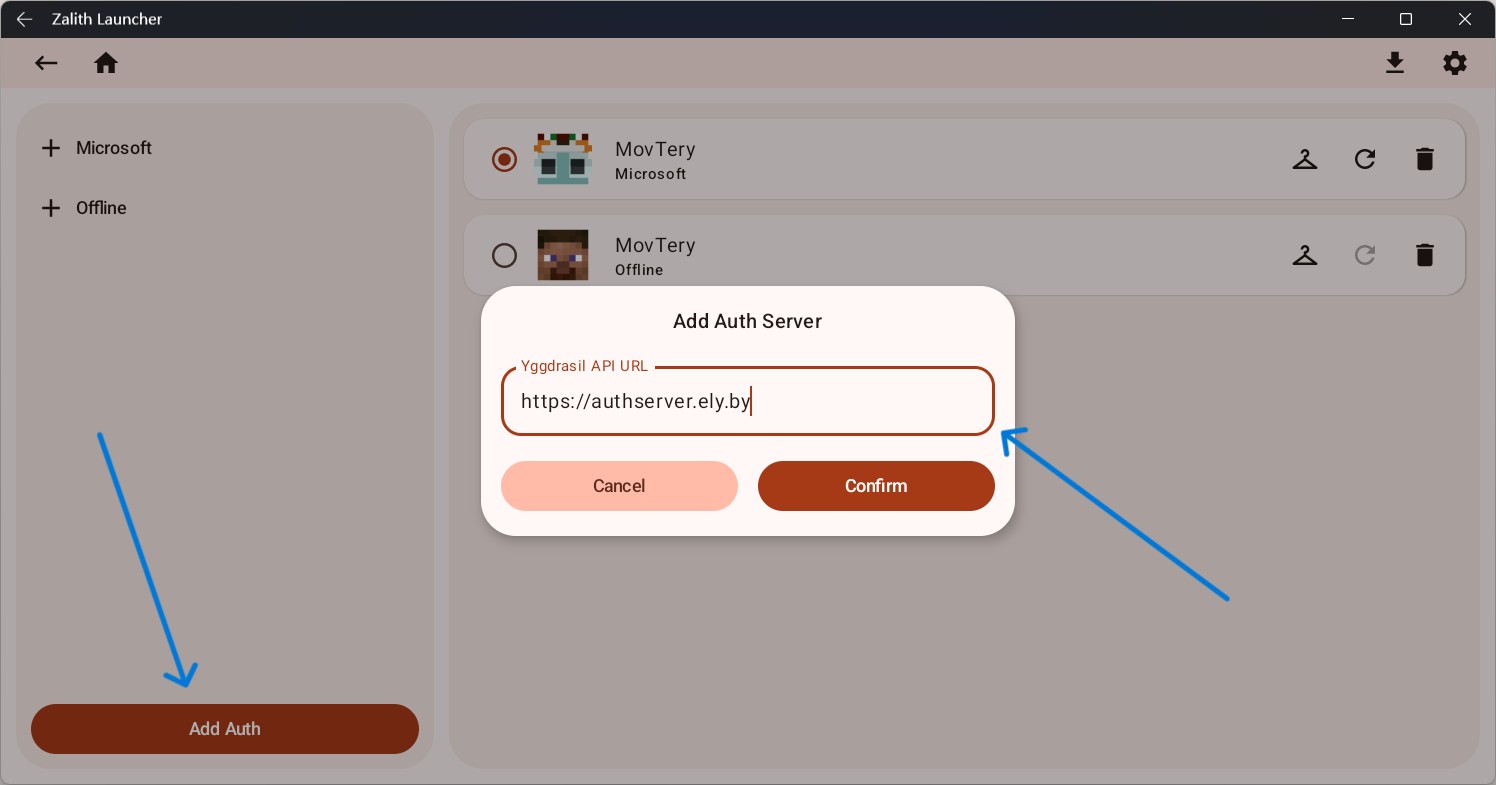
Task: Delete the Offline MovTery account via trash icon
Action: click(1425, 255)
